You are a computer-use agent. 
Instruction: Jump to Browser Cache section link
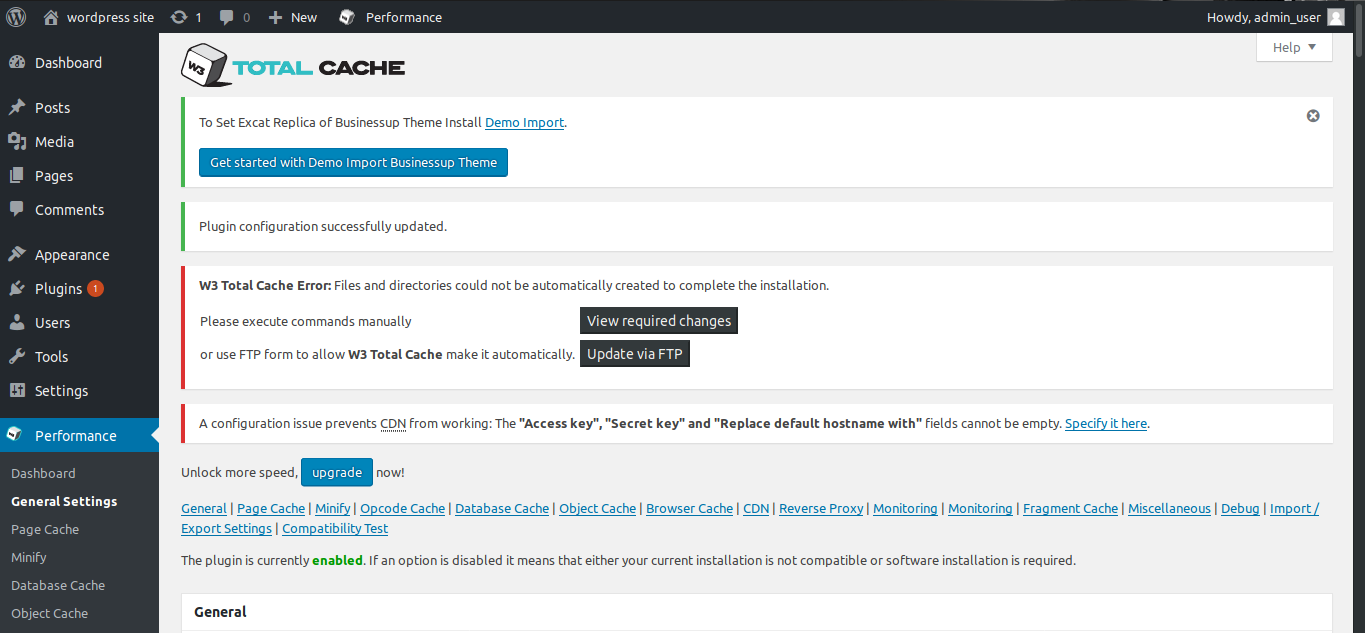click(x=689, y=508)
